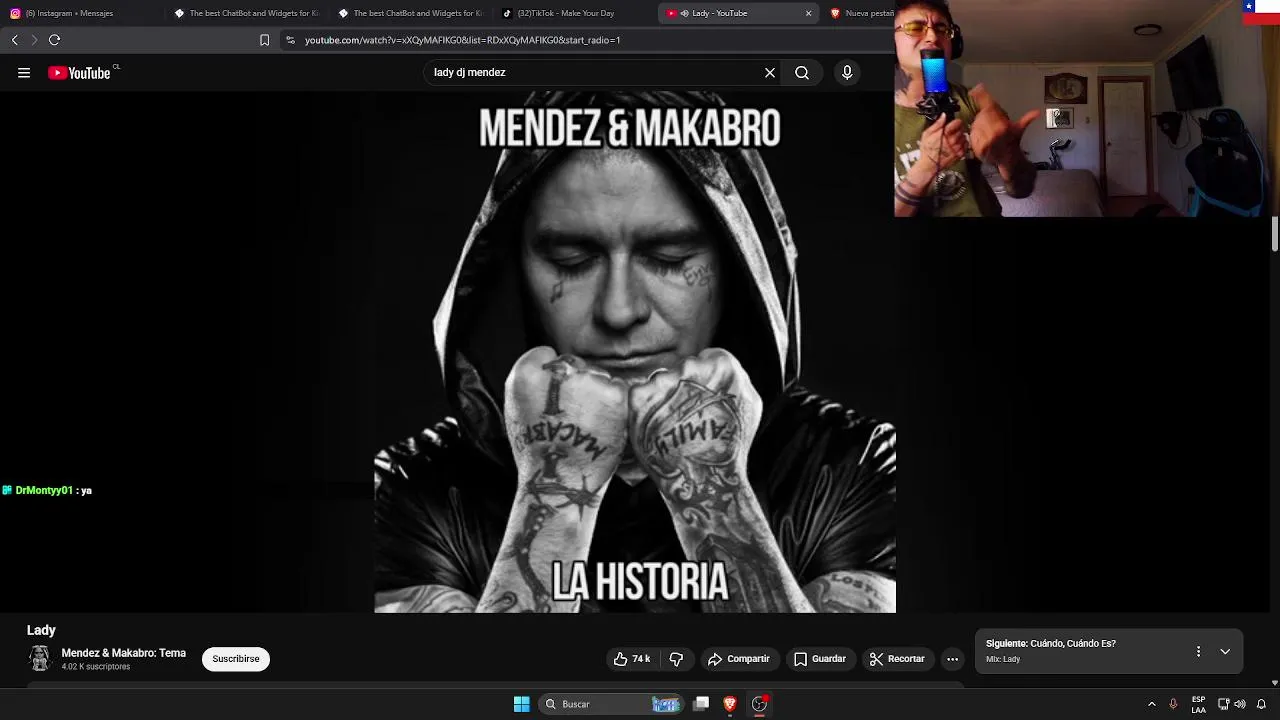The height and width of the screenshot is (720, 1280).
Task: Clear the search text with the X icon
Action: tap(770, 73)
